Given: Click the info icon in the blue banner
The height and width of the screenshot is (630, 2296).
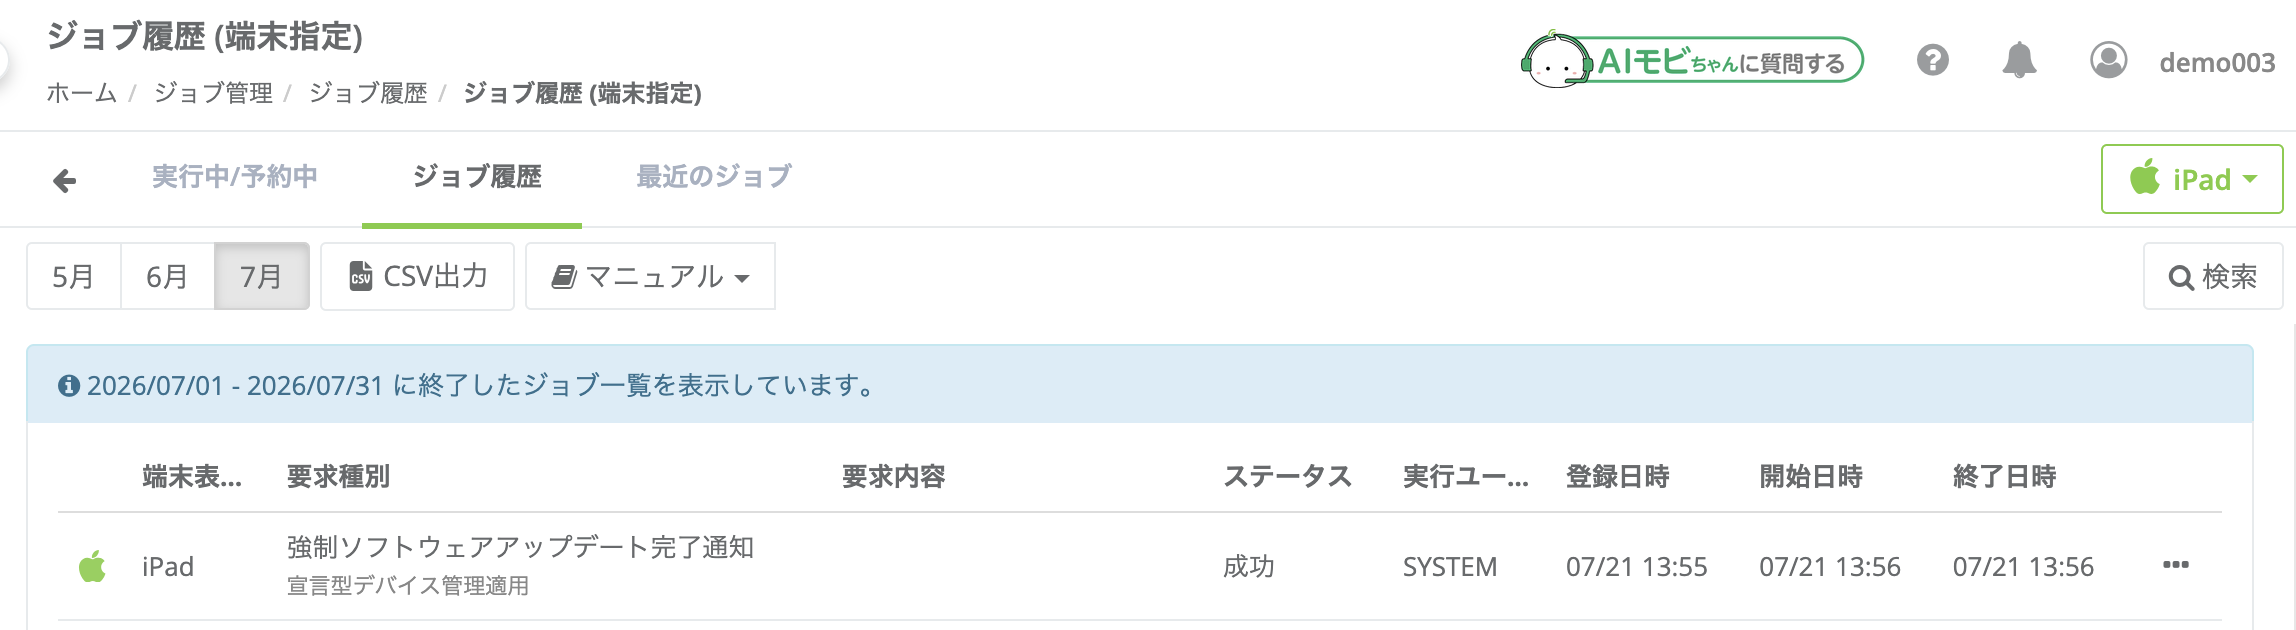Looking at the screenshot, I should coord(69,386).
